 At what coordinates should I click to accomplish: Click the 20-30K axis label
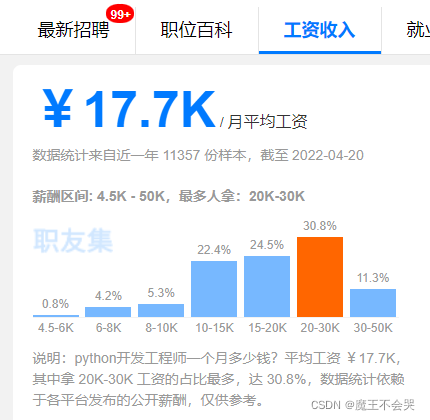[320, 328]
